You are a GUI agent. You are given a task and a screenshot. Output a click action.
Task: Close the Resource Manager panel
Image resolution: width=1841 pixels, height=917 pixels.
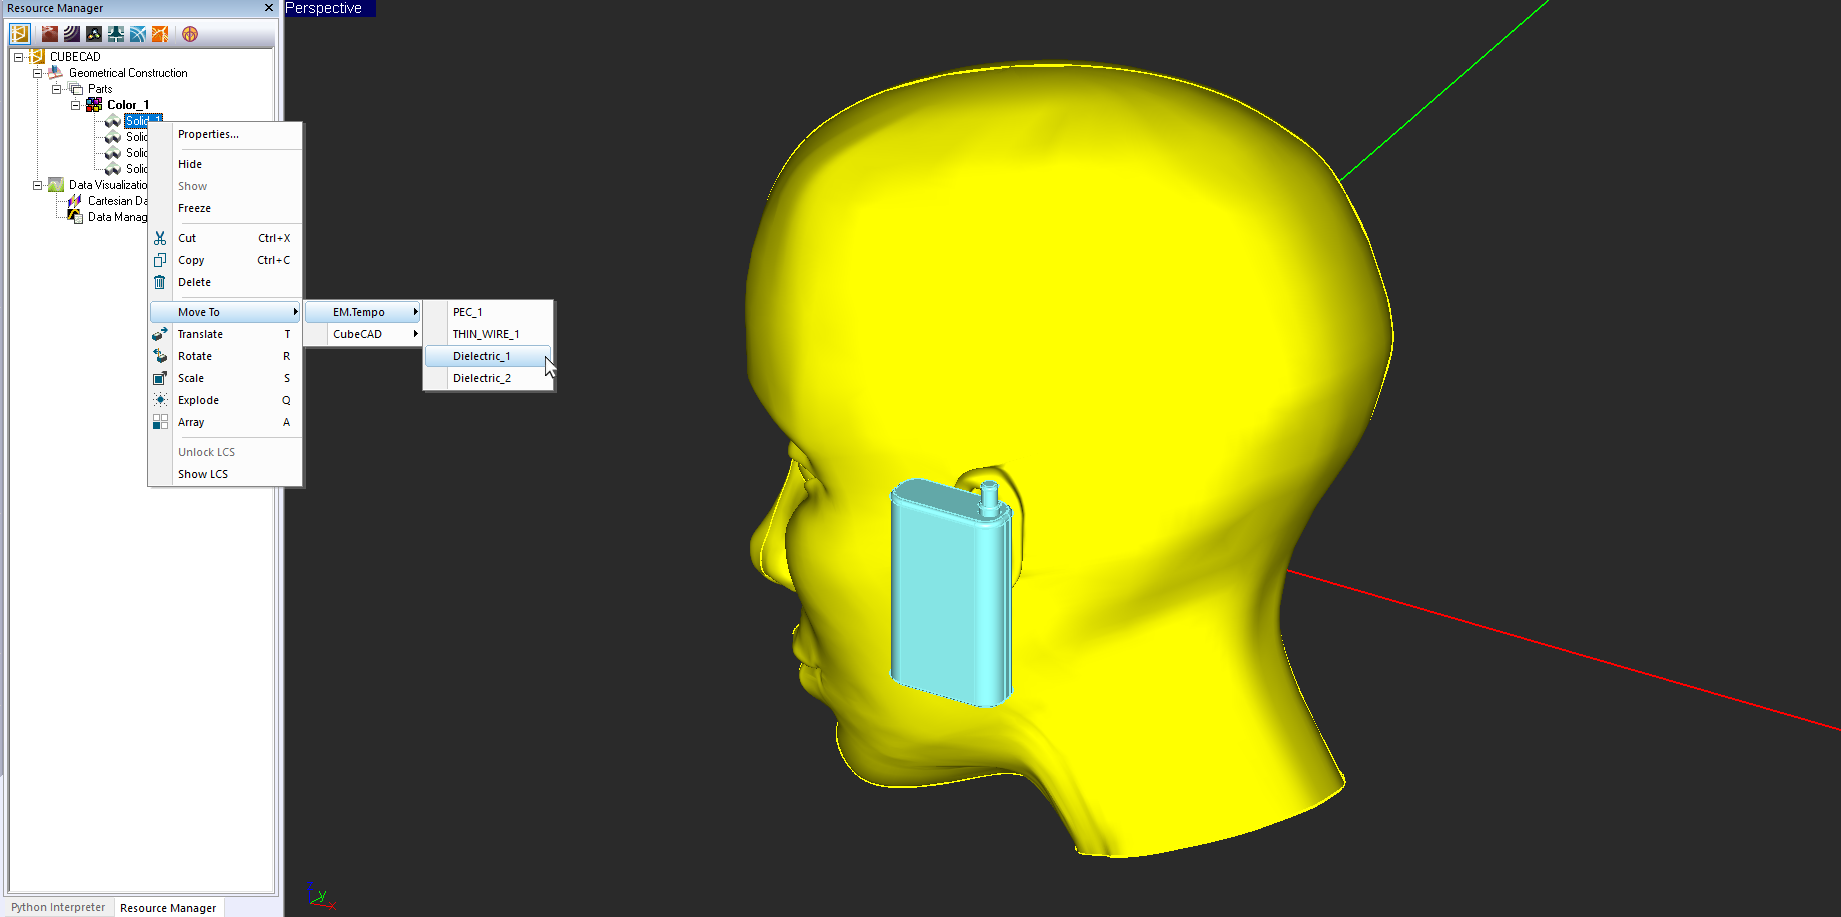(268, 8)
